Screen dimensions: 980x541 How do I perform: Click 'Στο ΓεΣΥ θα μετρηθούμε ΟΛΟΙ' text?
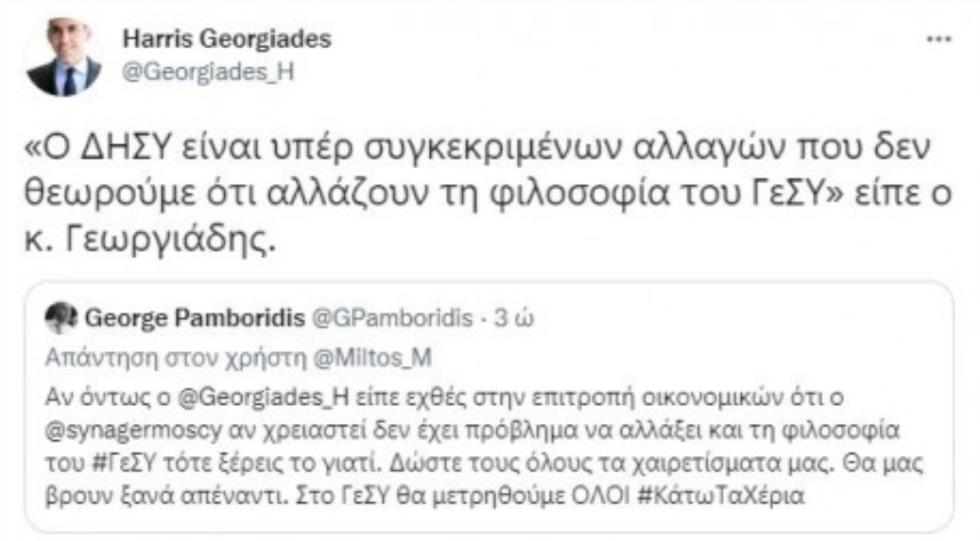(x=463, y=496)
